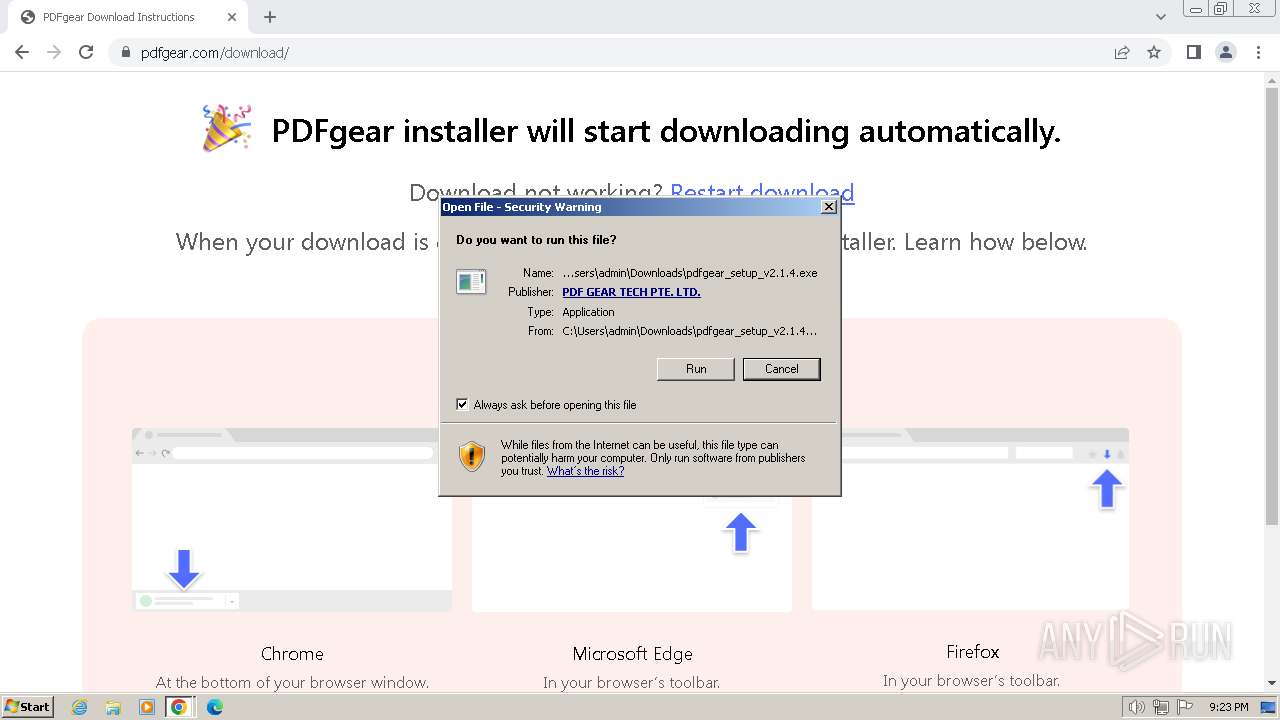Open the Chrome three-dot menu
Viewport: 1280px width, 720px height.
(1258, 52)
